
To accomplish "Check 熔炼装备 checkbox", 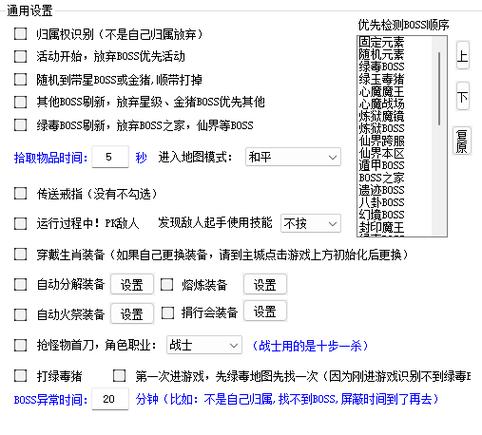I will coord(167,284).
